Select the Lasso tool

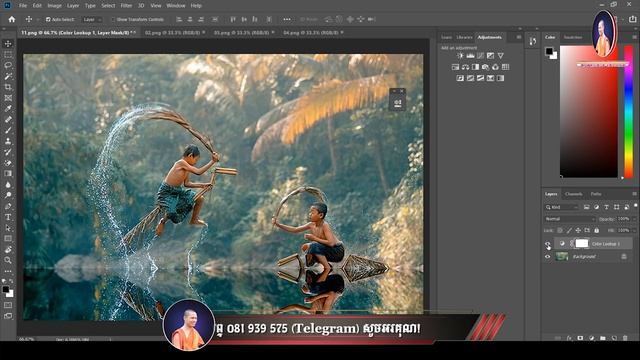pyautogui.click(x=8, y=65)
